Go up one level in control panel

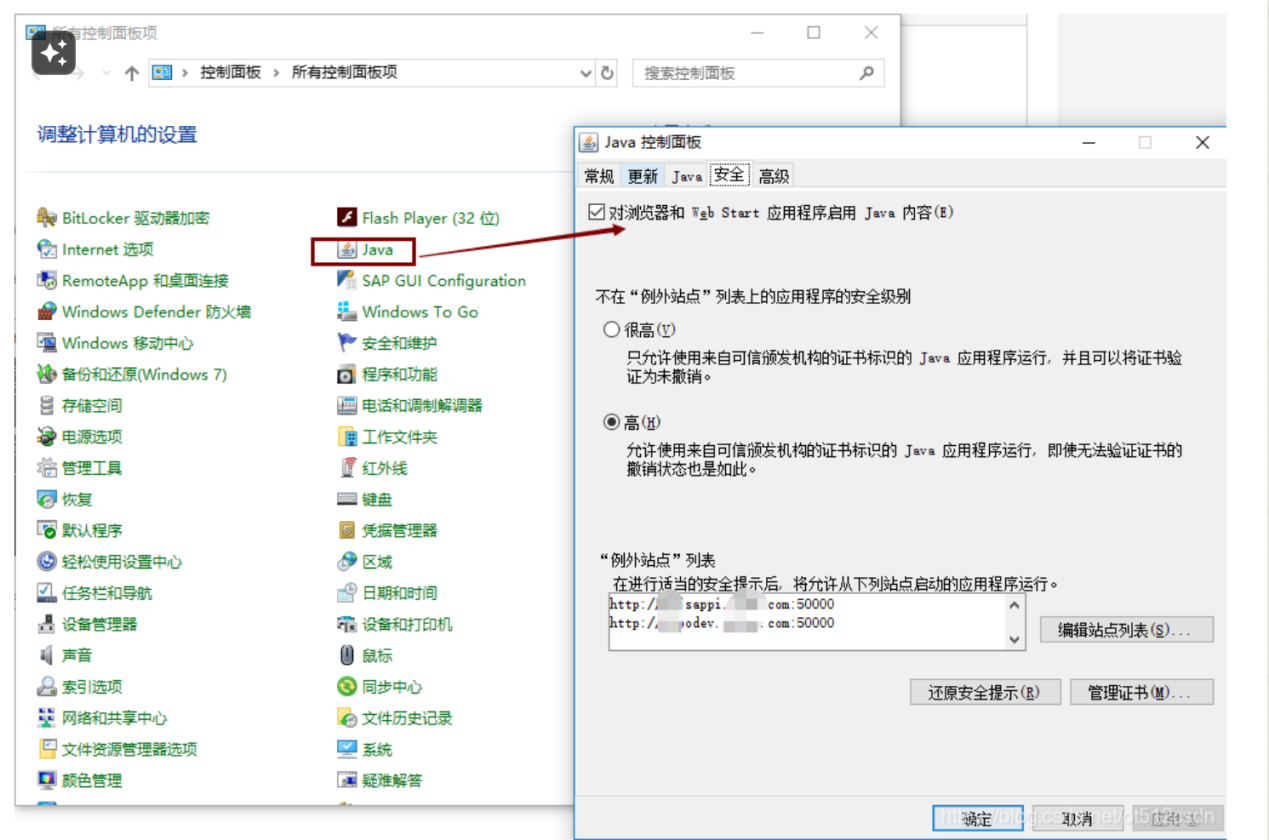[132, 73]
